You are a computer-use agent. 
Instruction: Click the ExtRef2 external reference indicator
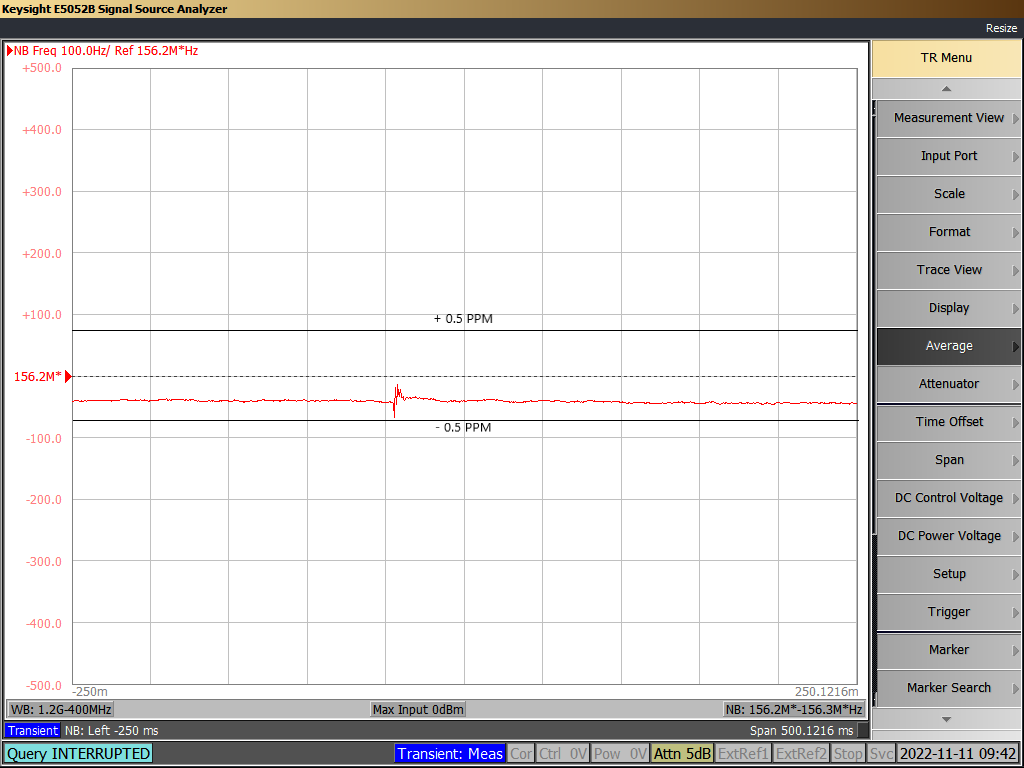[801, 753]
